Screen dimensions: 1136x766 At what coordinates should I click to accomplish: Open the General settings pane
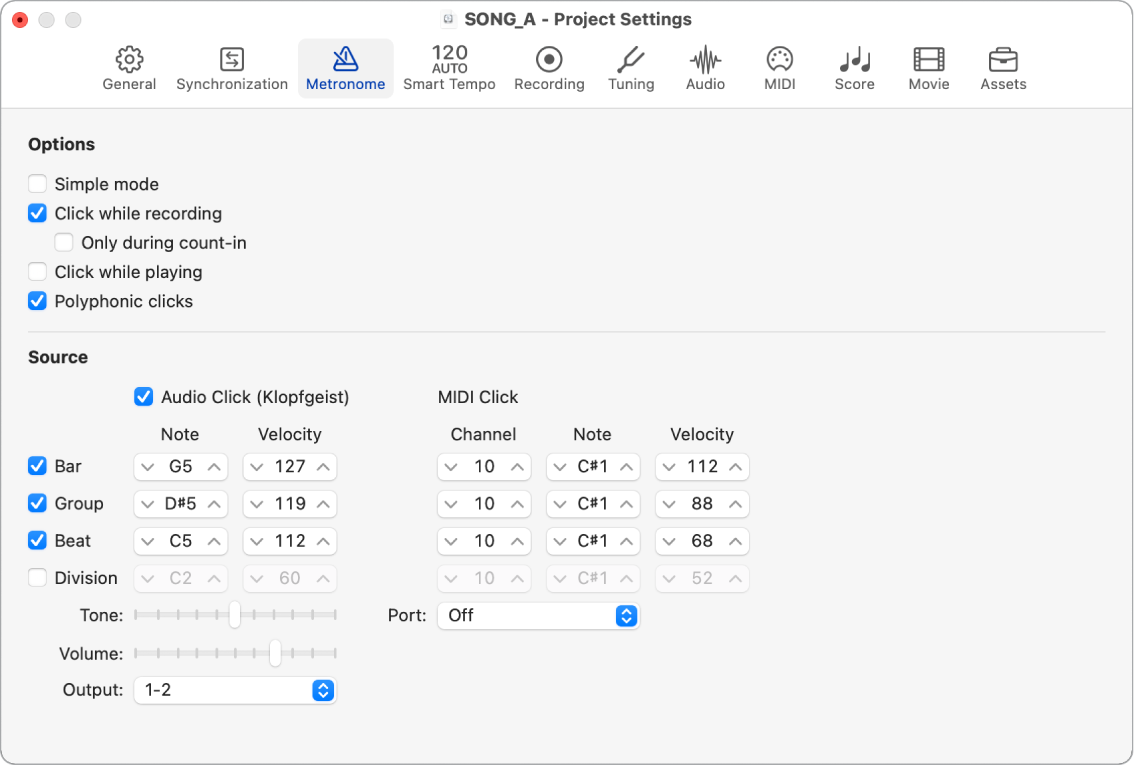(x=129, y=67)
